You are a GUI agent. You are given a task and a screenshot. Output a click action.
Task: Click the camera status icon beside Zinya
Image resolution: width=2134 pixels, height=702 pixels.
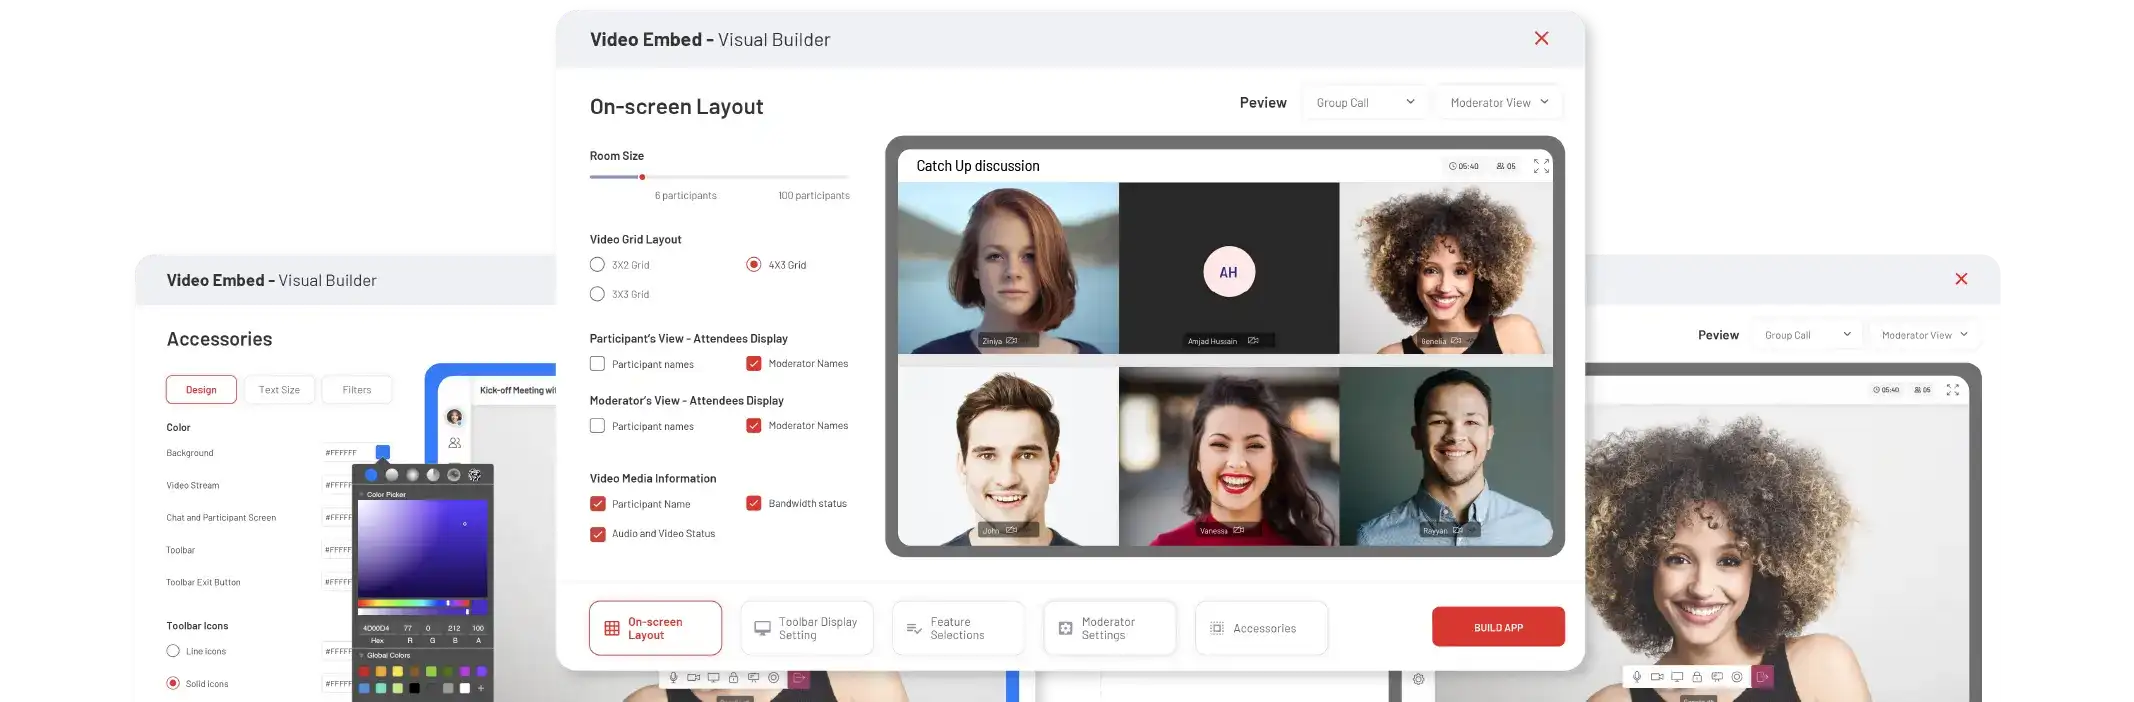pyautogui.click(x=1012, y=341)
